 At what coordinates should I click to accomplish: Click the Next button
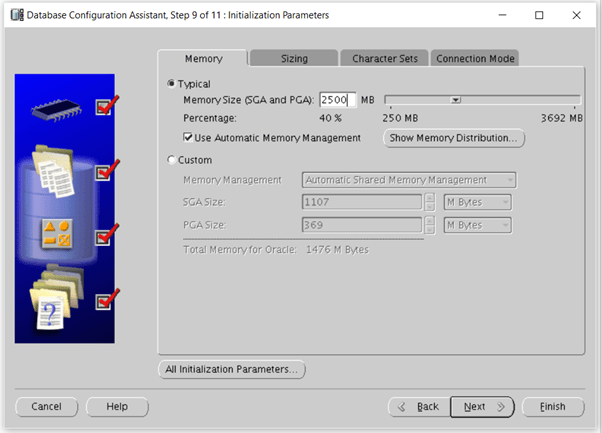point(481,407)
